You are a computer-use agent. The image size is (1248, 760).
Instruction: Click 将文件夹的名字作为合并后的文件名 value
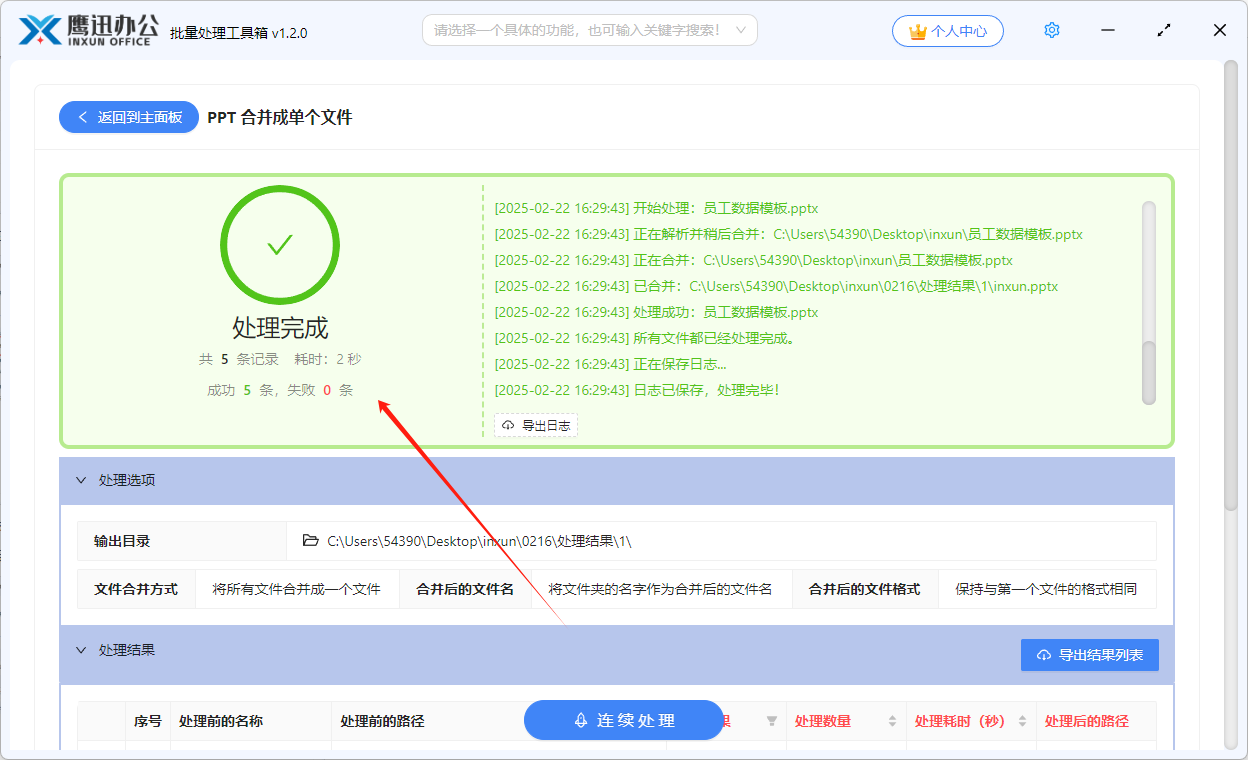click(660, 589)
